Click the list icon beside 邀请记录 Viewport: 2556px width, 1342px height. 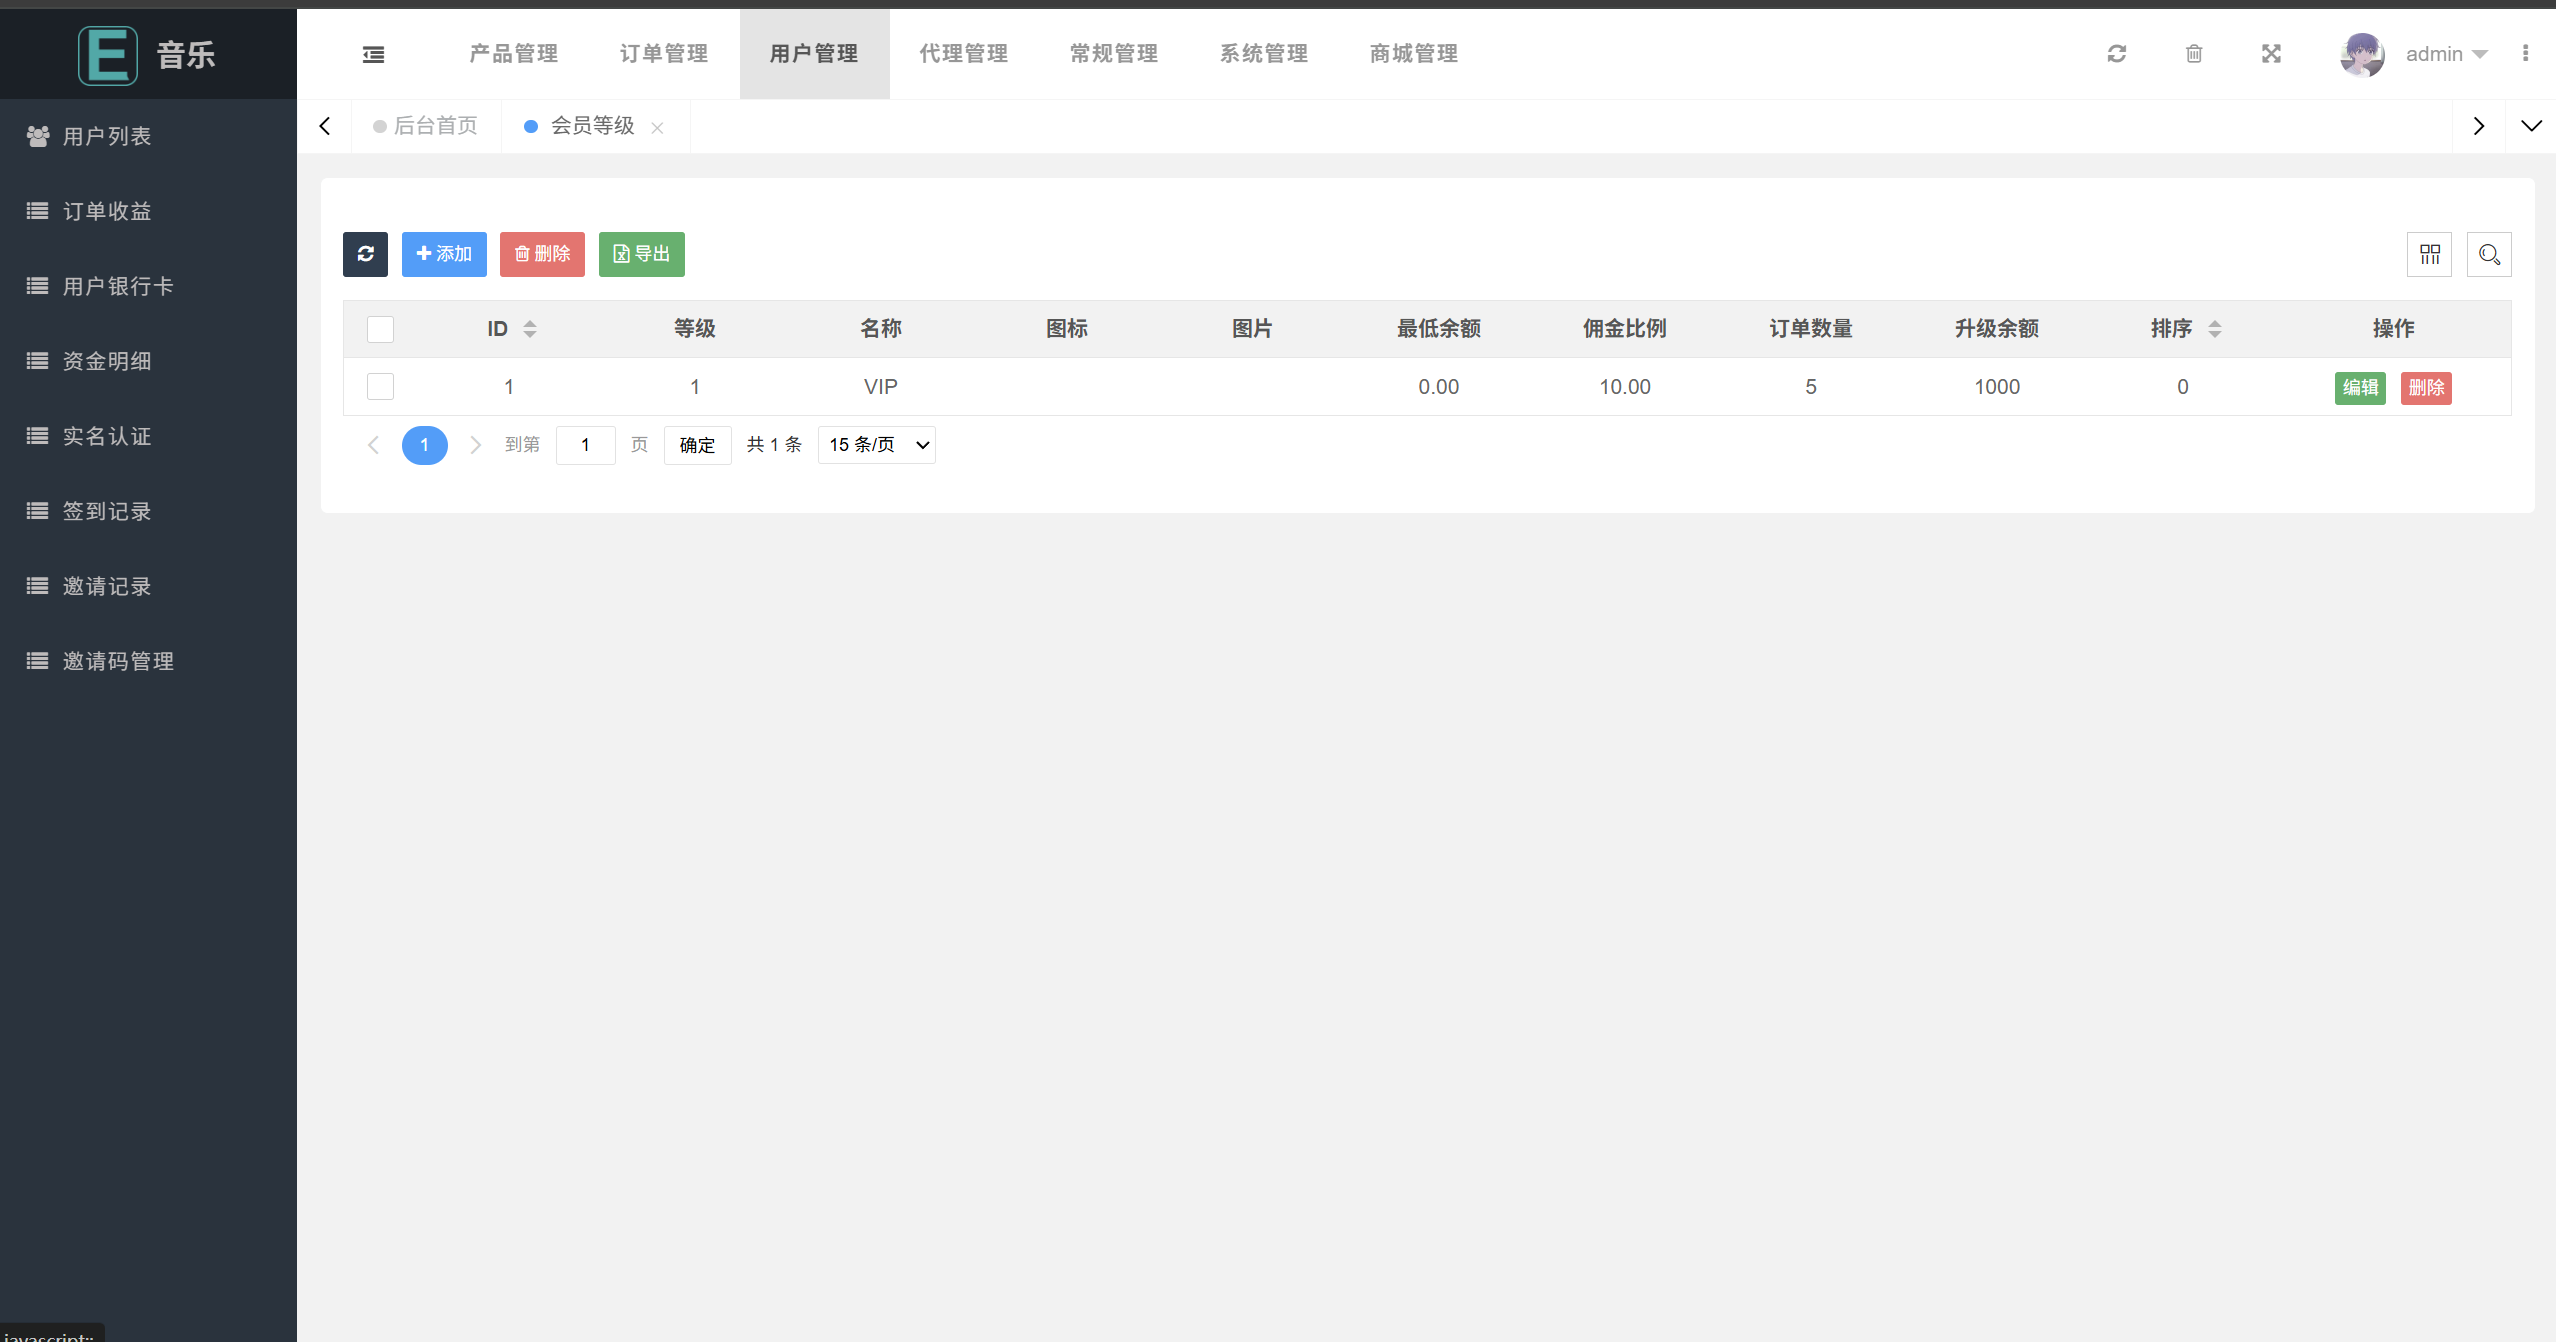(37, 586)
